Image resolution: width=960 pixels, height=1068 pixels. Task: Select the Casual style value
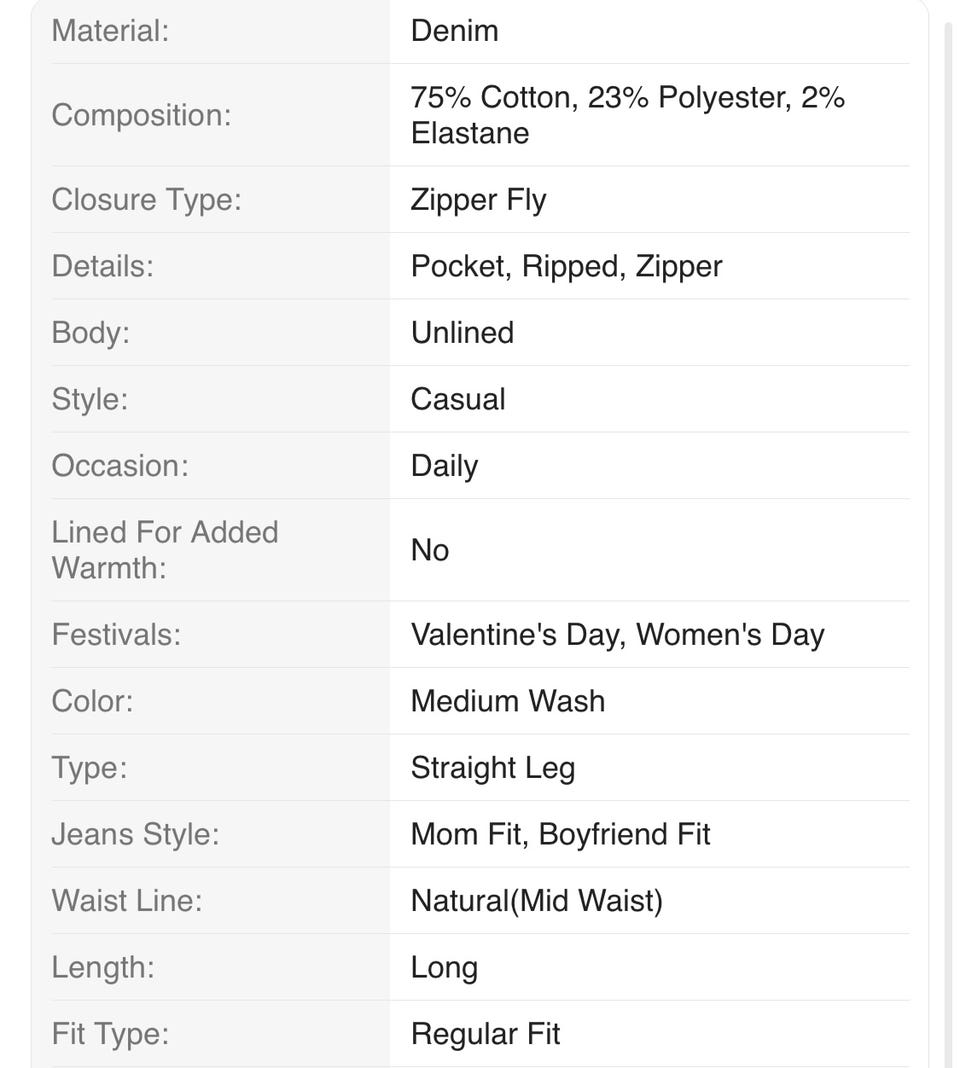(x=458, y=399)
